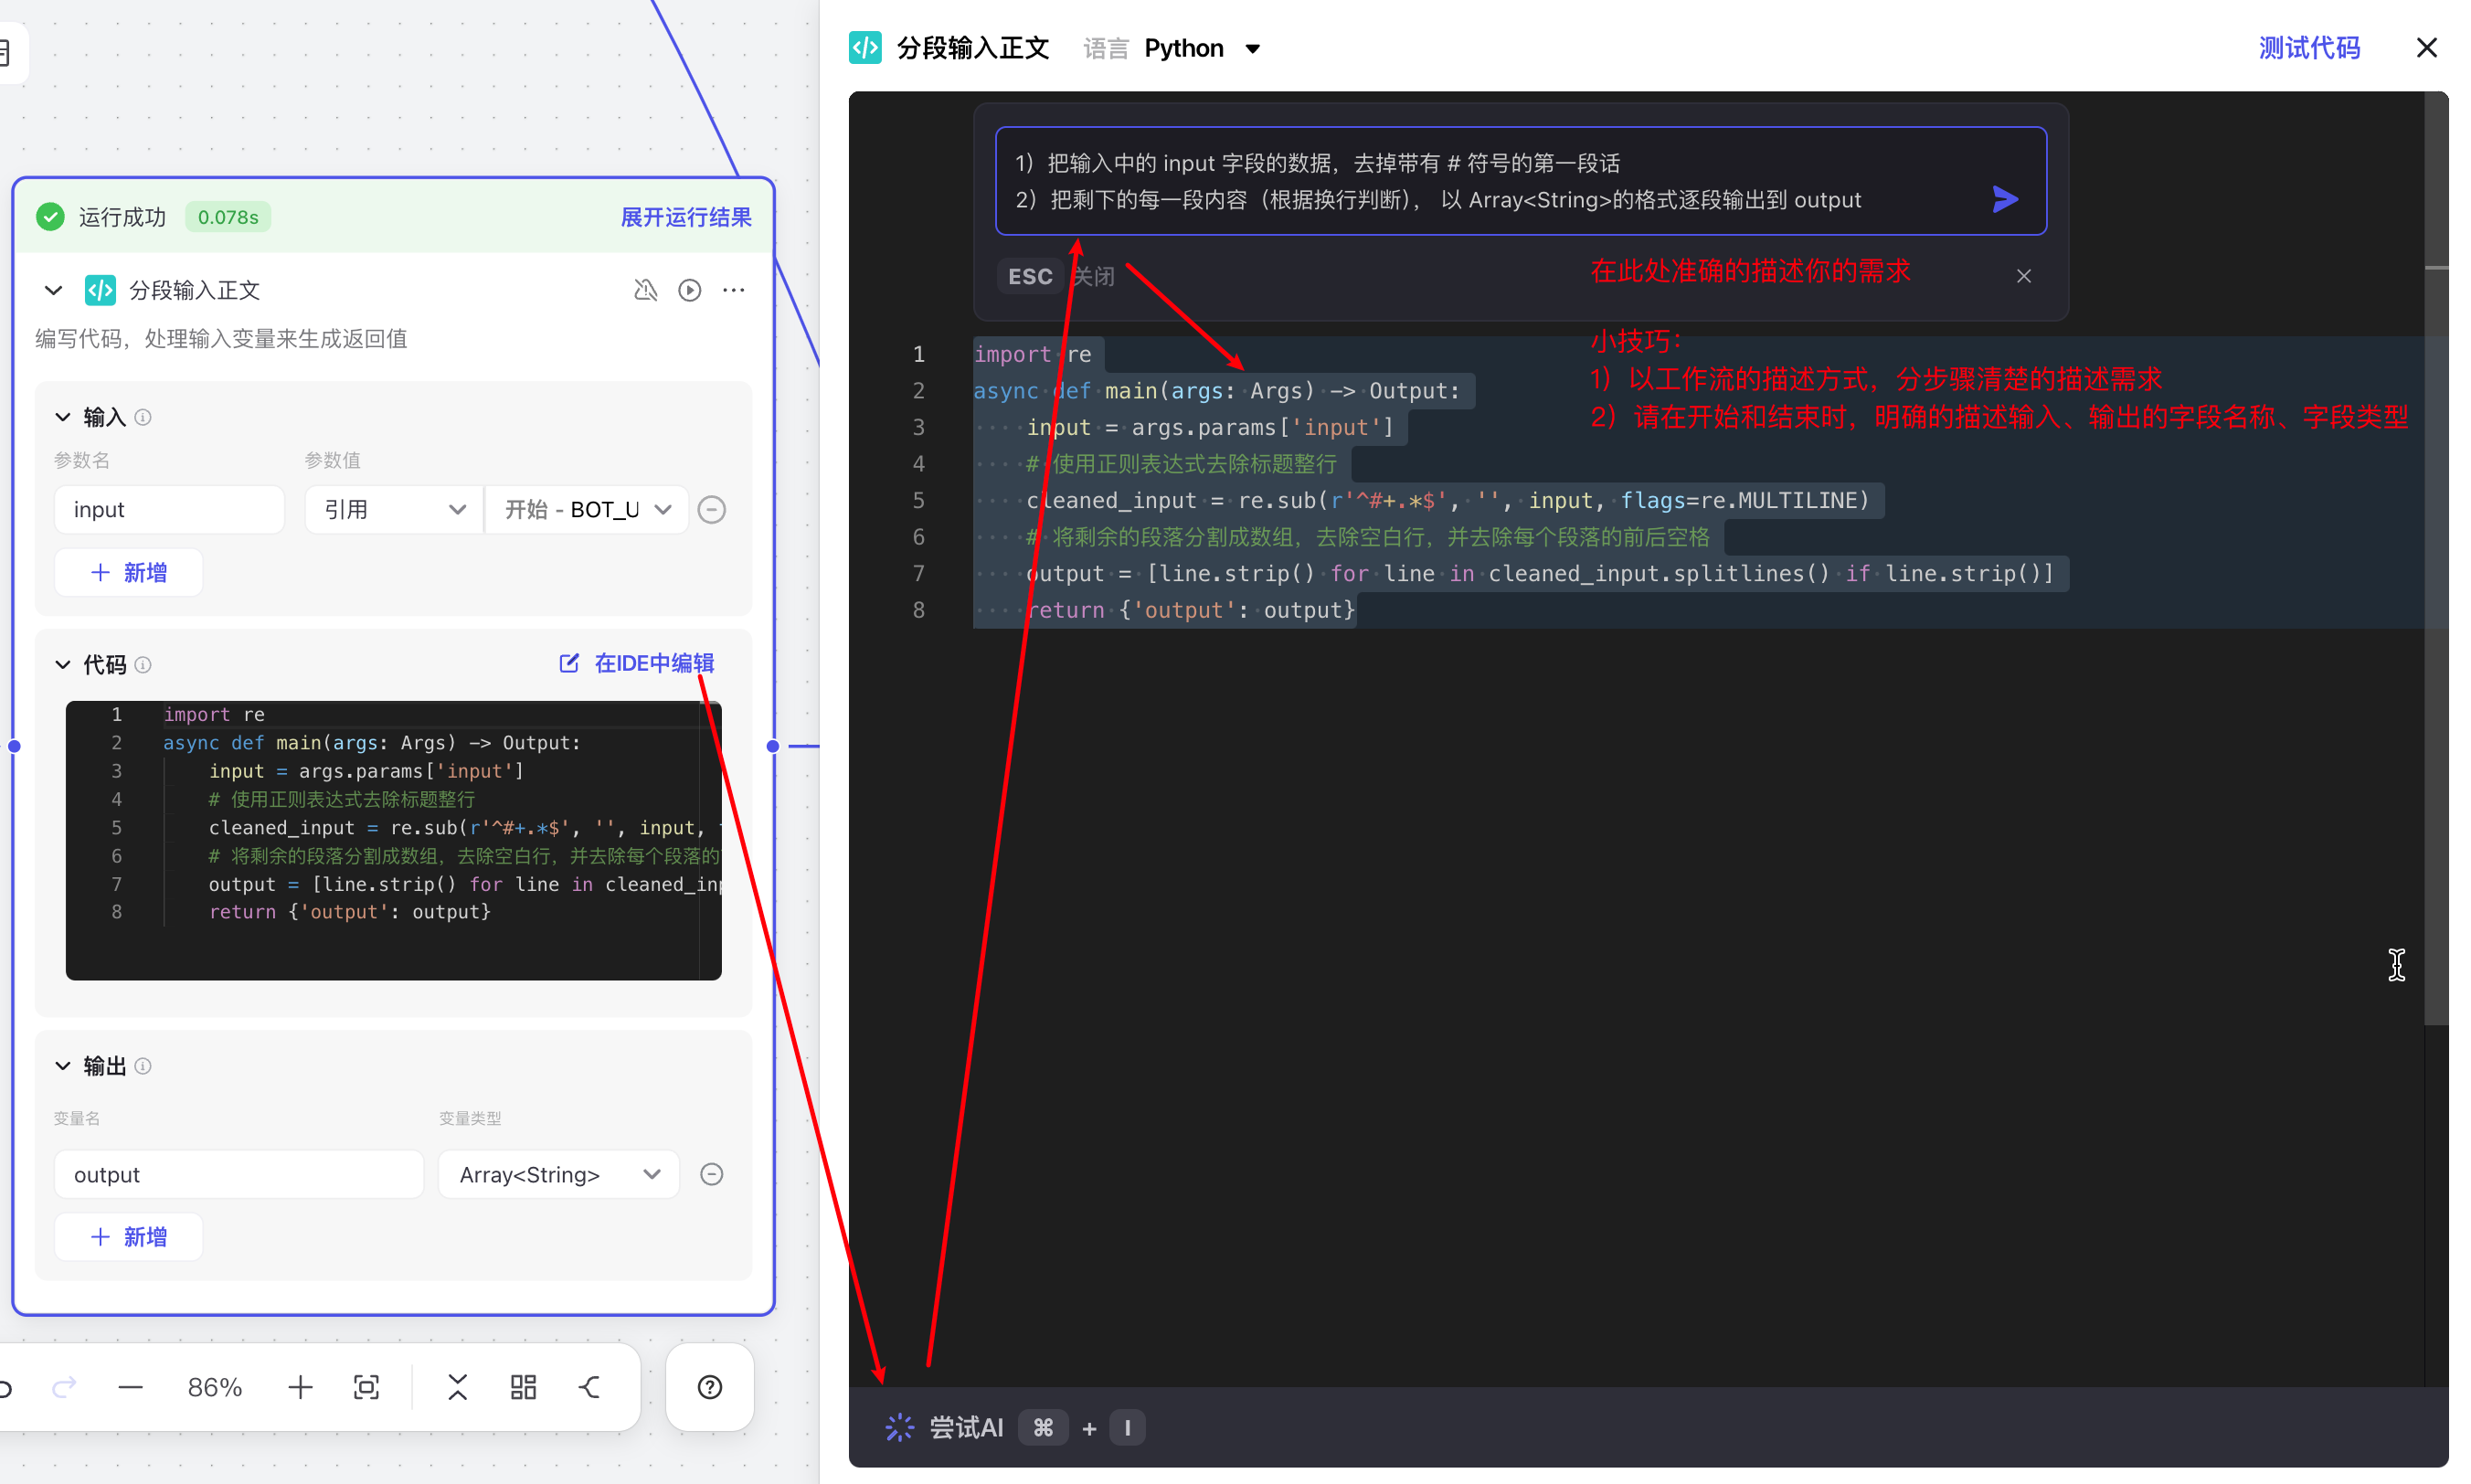Click the fit-to-screen canvas icon
This screenshot has width=2471, height=1484.
366,1387
